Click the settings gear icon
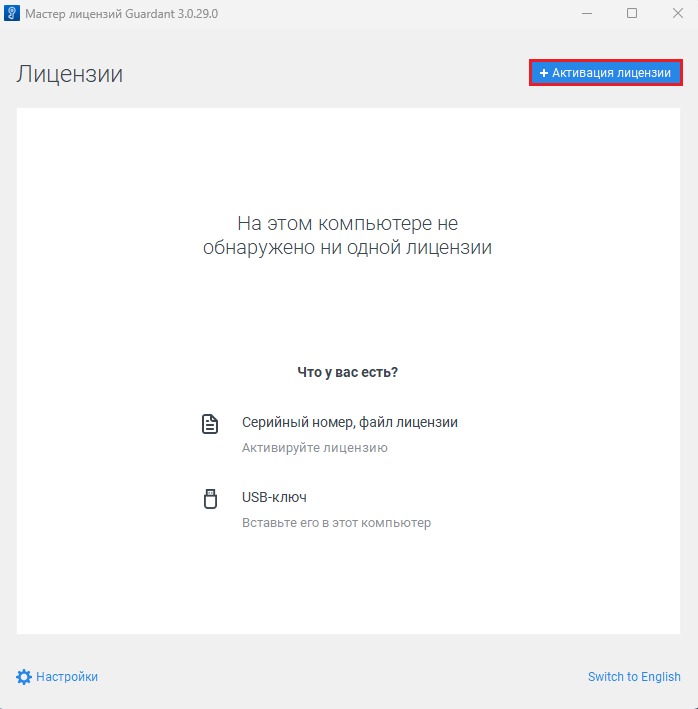Screen dimensions: 698x709 coord(24,677)
